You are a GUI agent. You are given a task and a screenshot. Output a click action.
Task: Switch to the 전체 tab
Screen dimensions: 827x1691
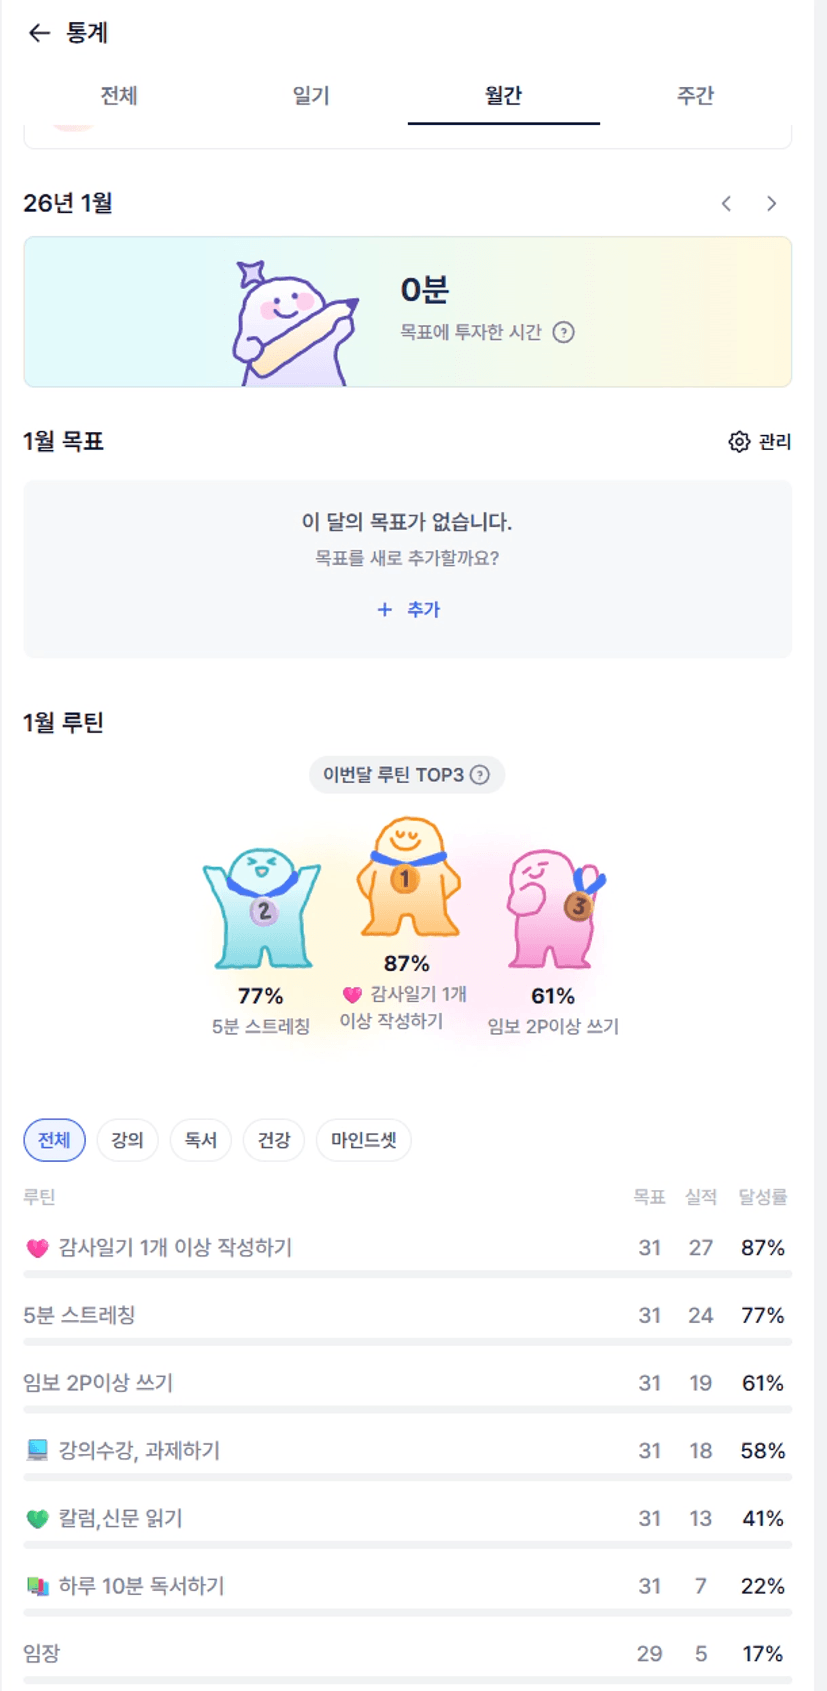pyautogui.click(x=119, y=96)
